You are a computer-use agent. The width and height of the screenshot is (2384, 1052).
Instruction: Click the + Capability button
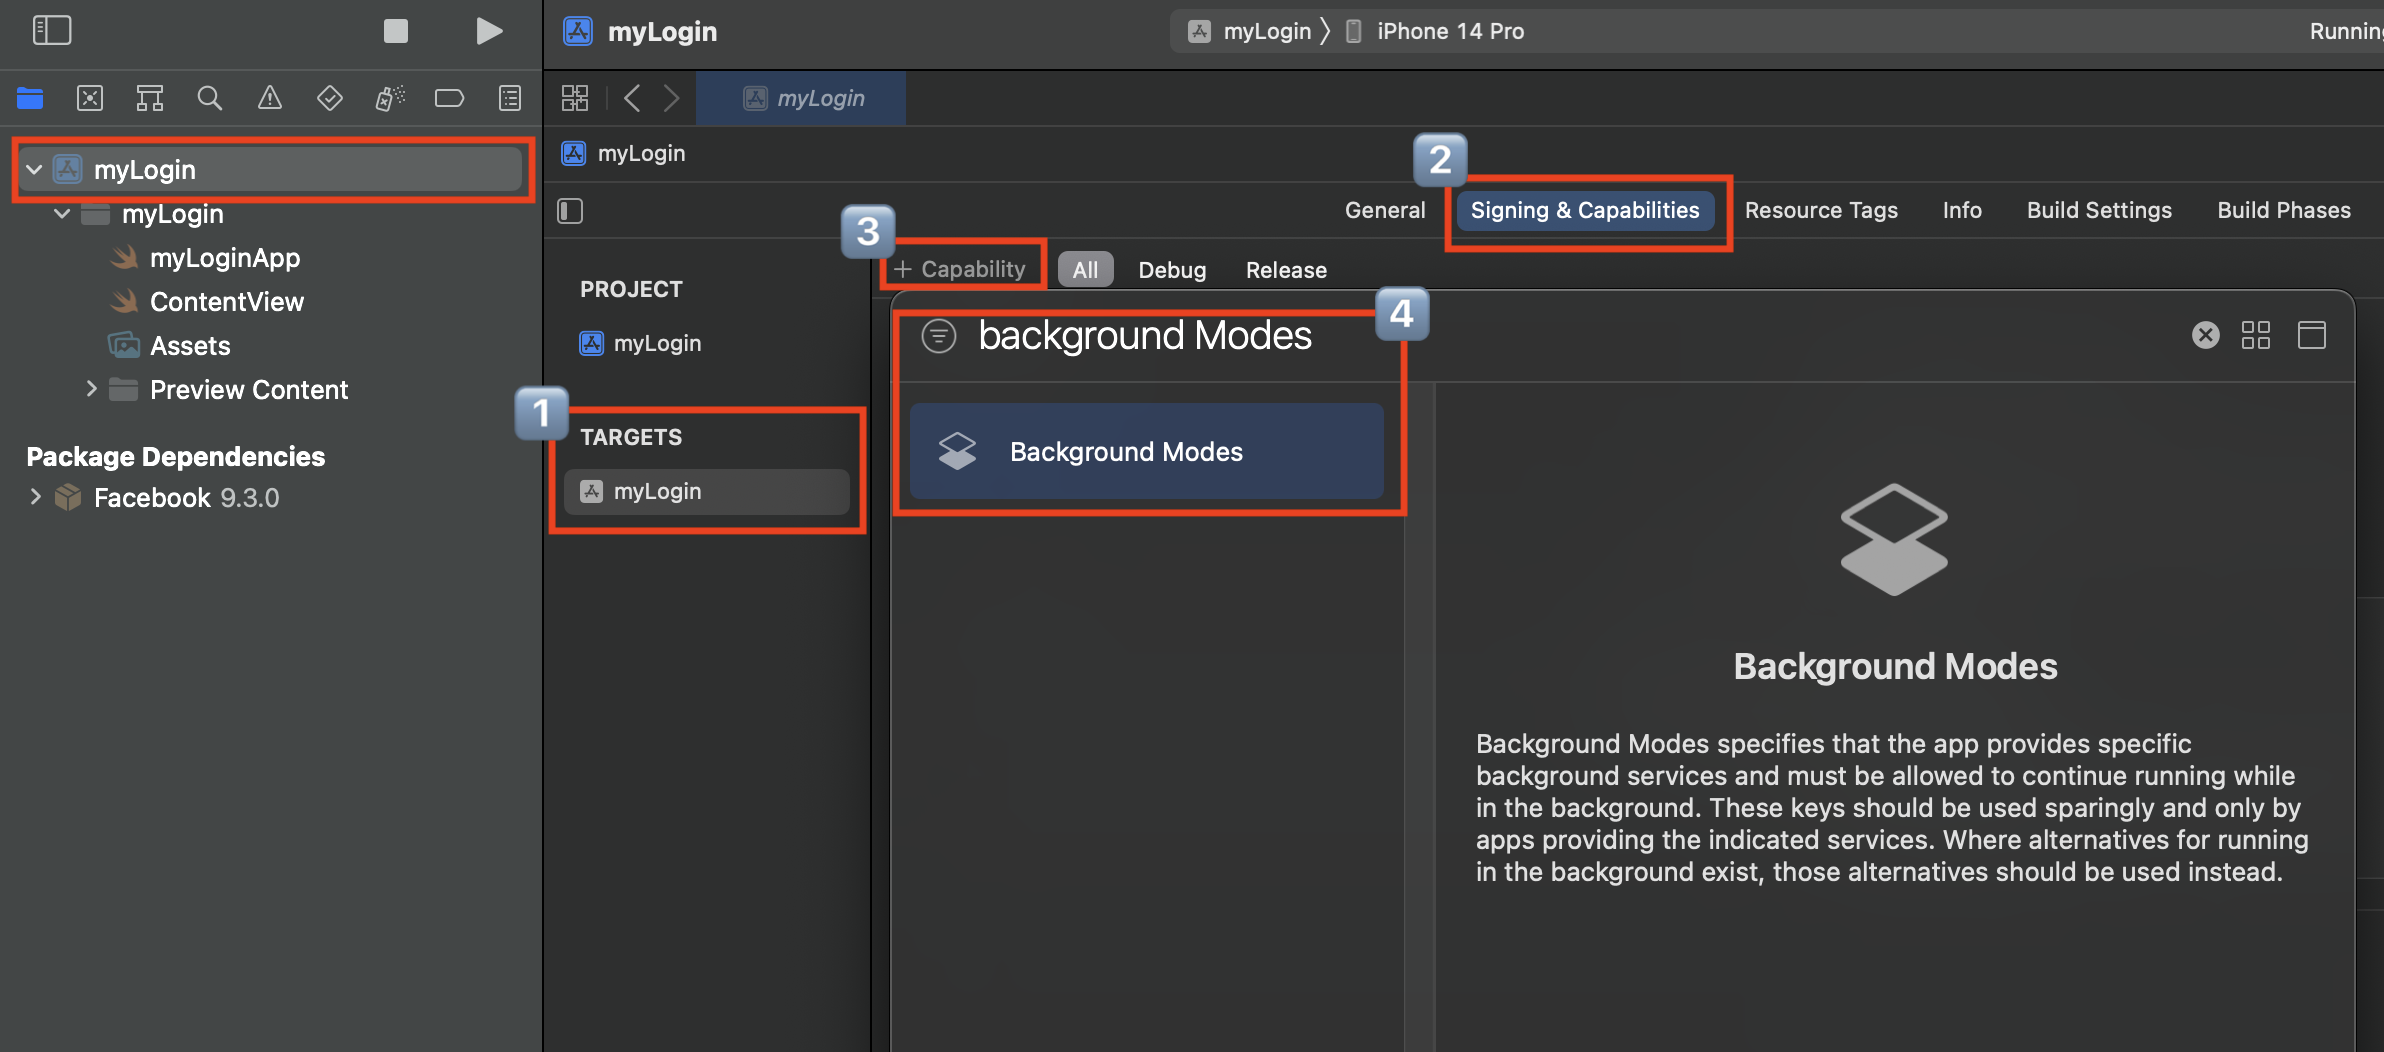[960, 269]
